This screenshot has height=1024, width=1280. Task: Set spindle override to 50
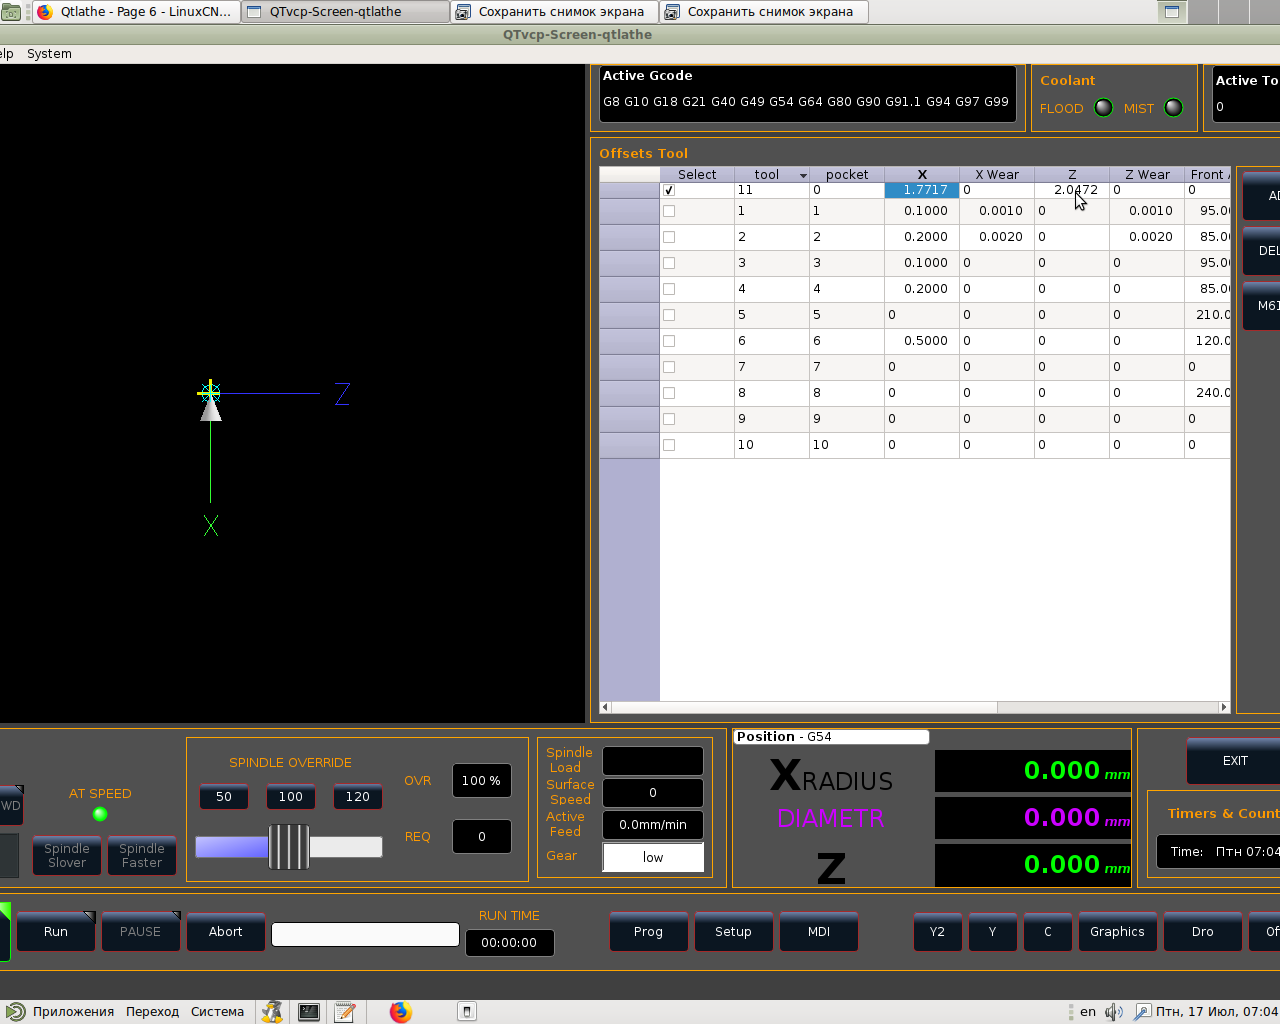coord(224,797)
